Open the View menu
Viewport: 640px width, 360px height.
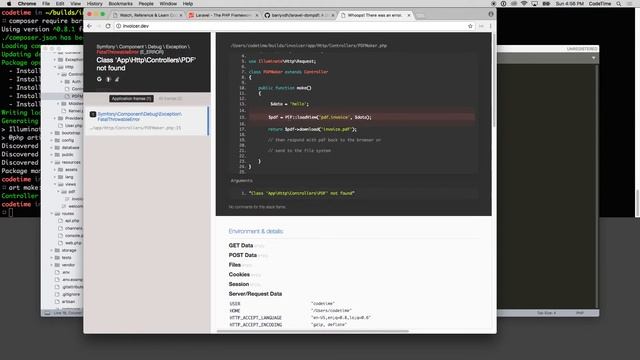(x=76, y=4)
